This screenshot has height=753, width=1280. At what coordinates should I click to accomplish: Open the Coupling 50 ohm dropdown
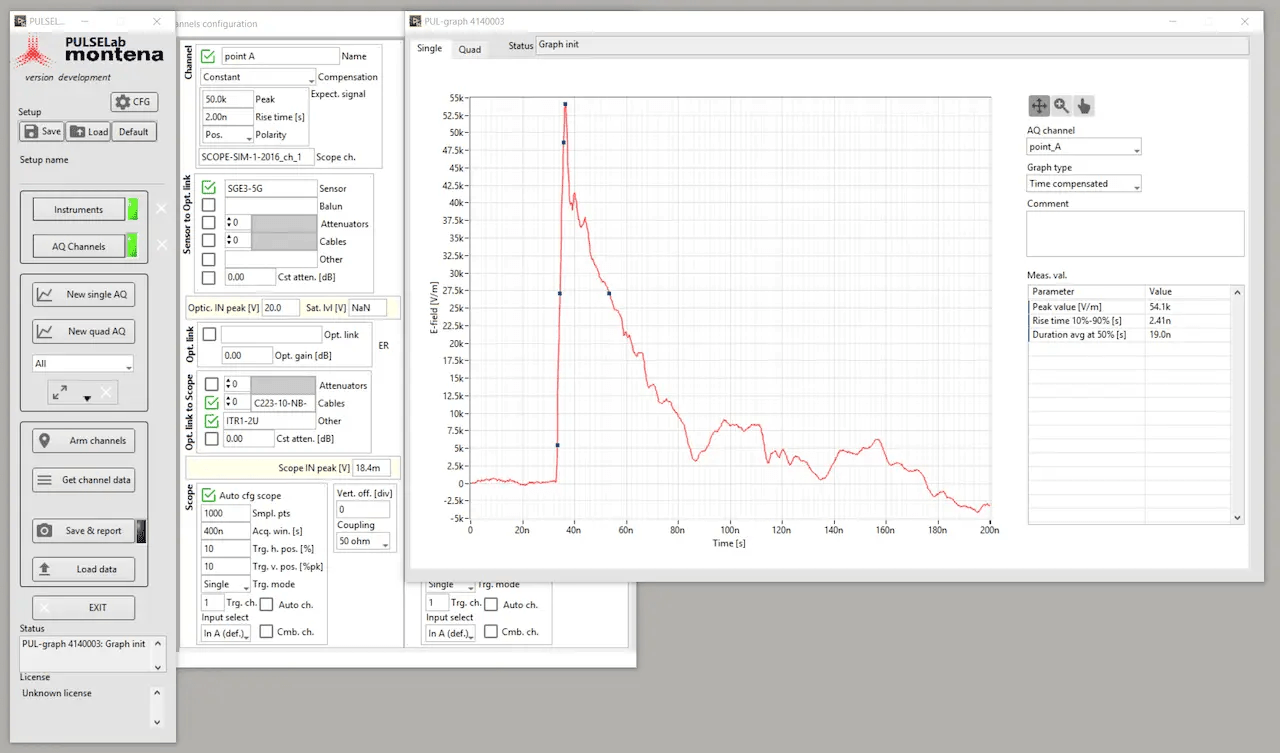[361, 541]
